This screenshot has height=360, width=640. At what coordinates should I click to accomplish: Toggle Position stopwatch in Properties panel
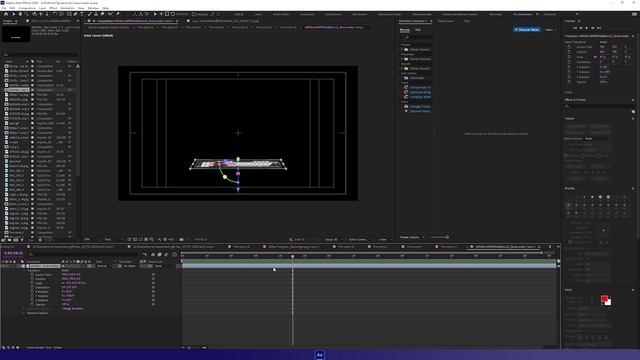(569, 52)
